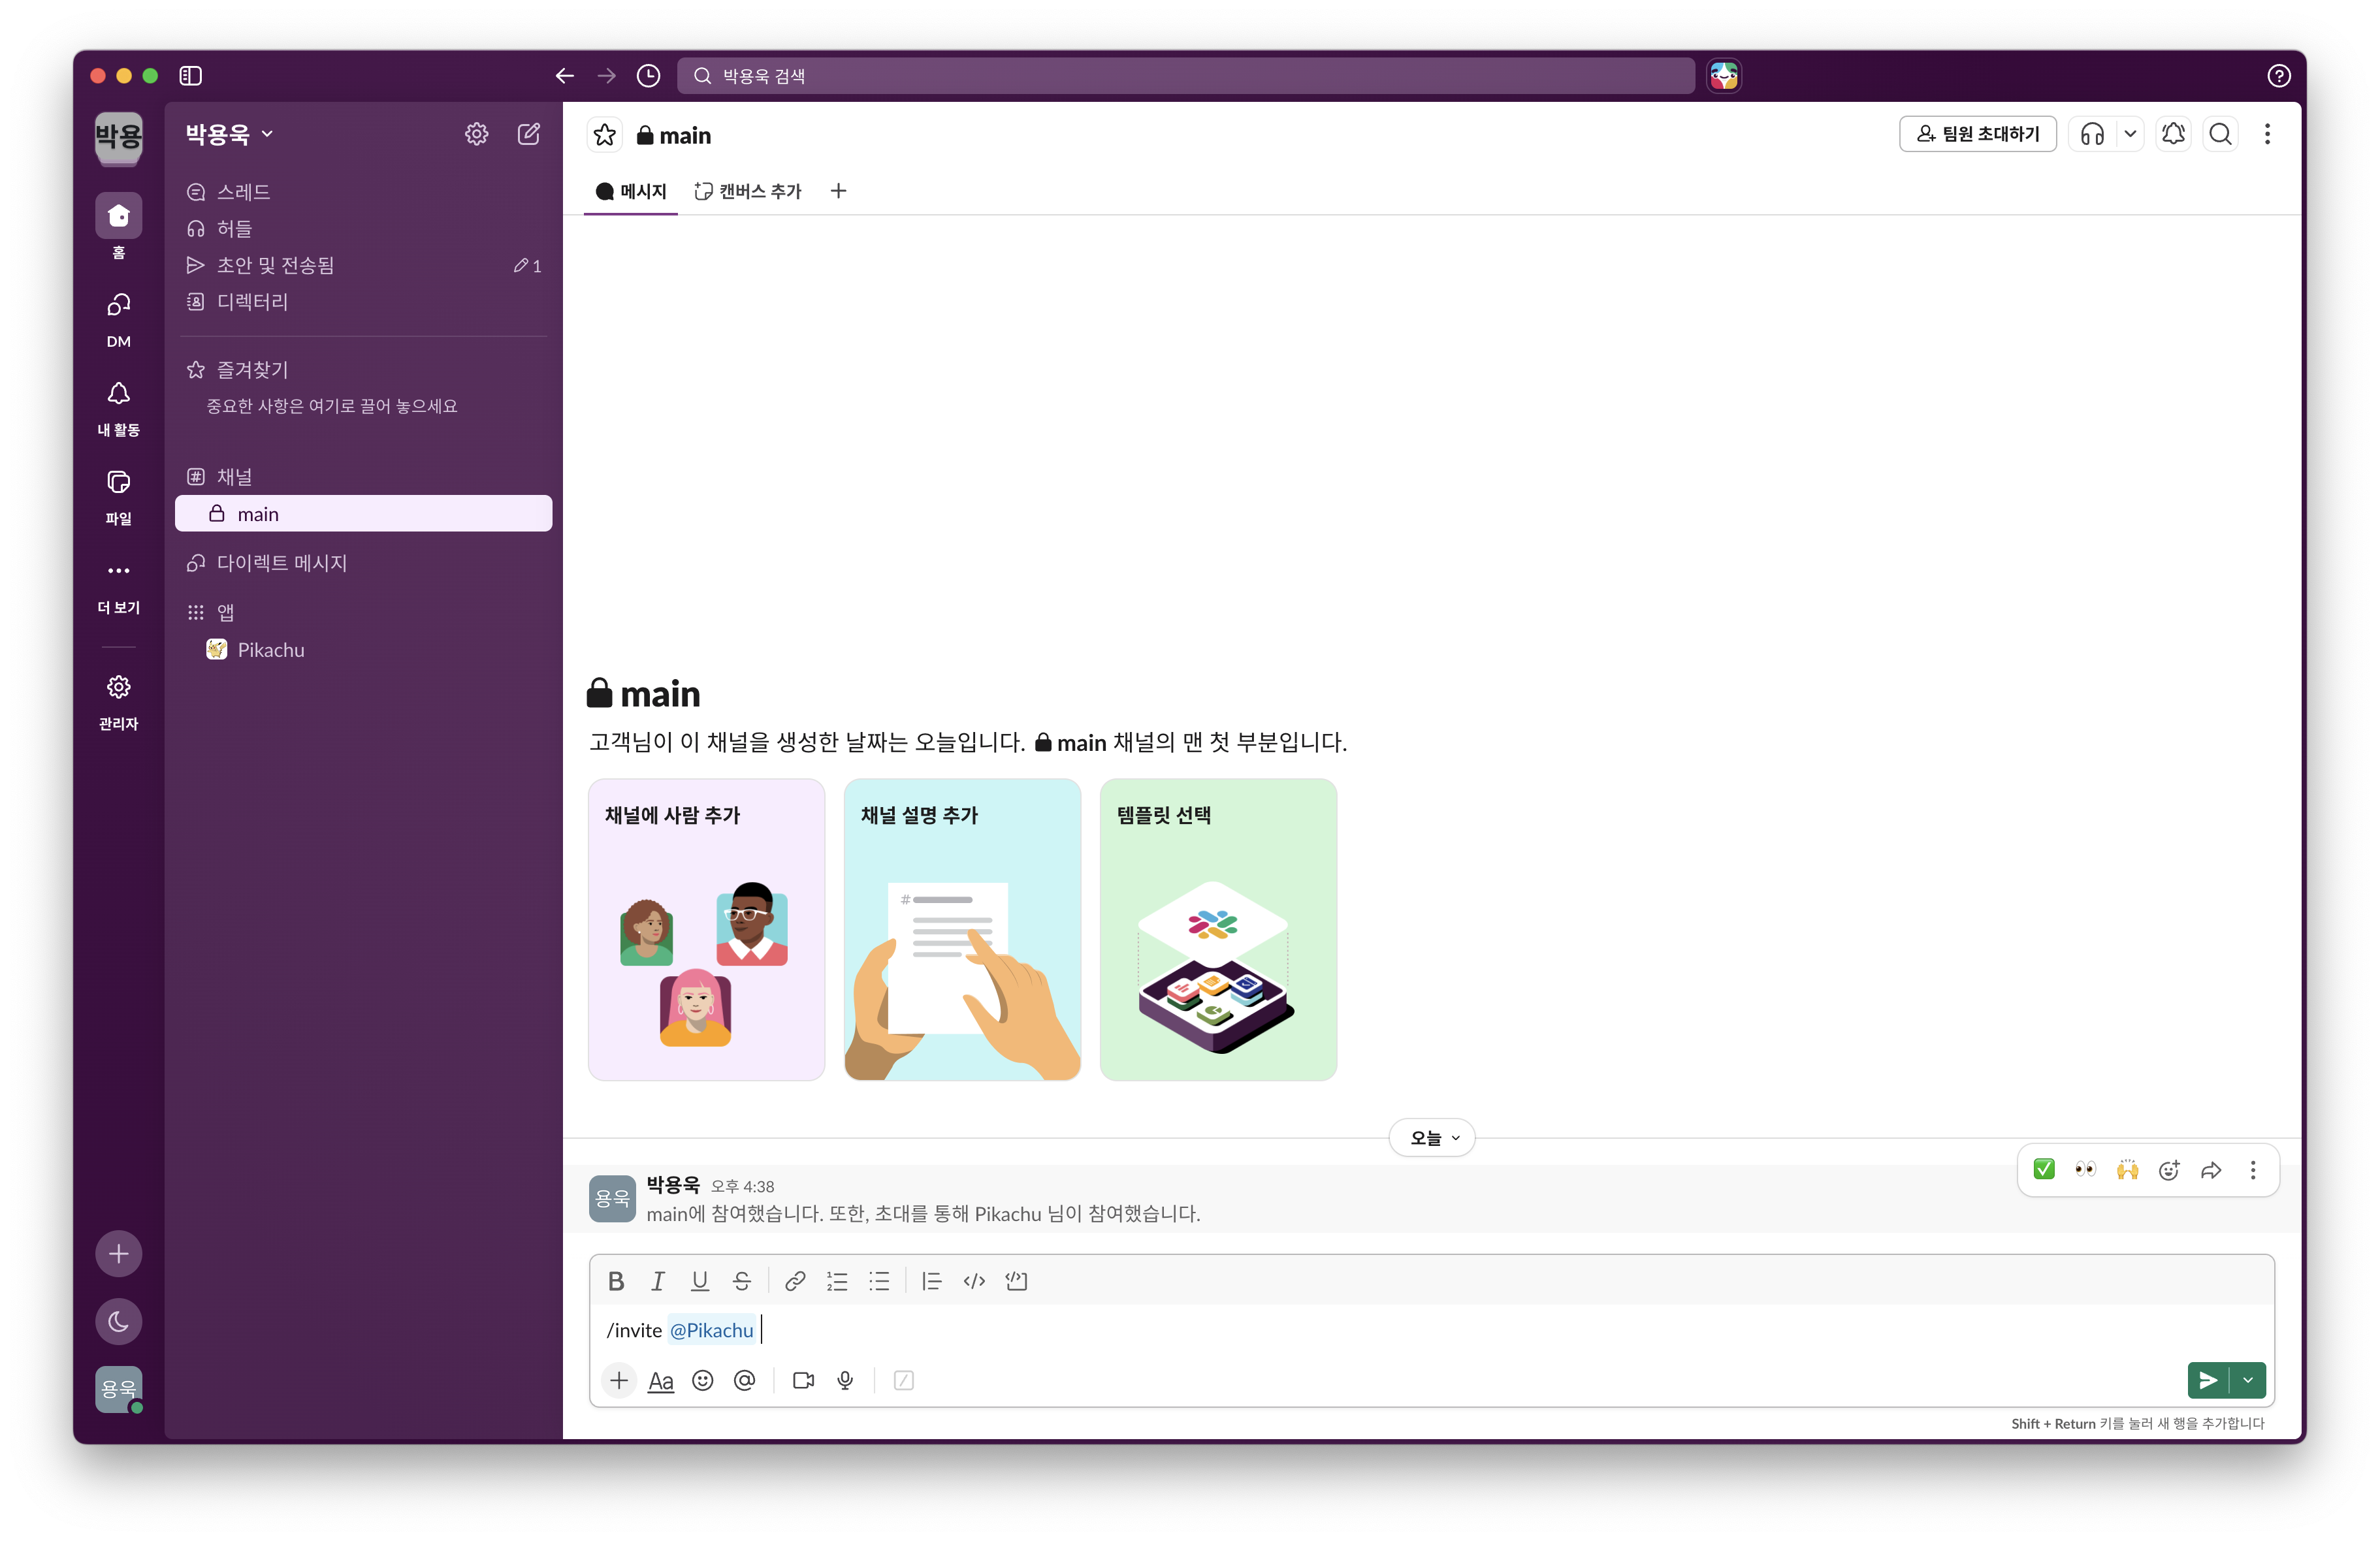This screenshot has width=2380, height=1541.
Task: Toggle inline code formatting
Action: pos(975,1281)
